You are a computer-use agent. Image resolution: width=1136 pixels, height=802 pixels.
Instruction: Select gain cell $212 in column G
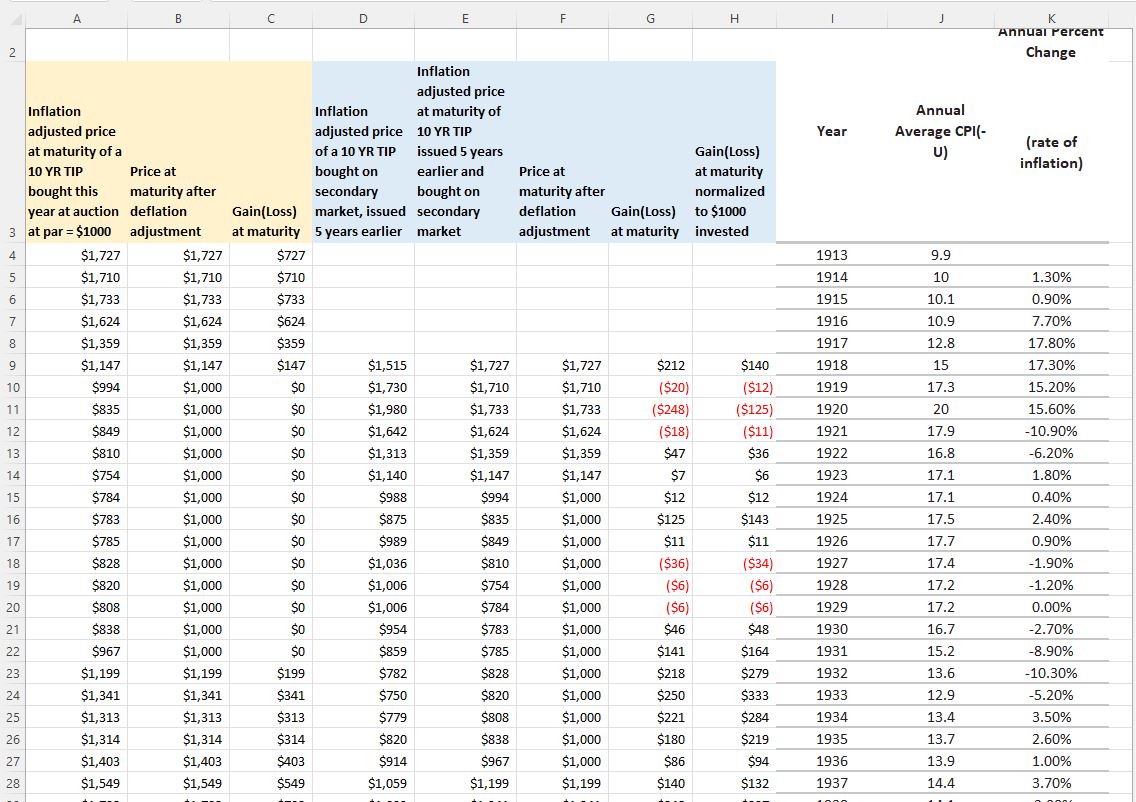click(650, 366)
